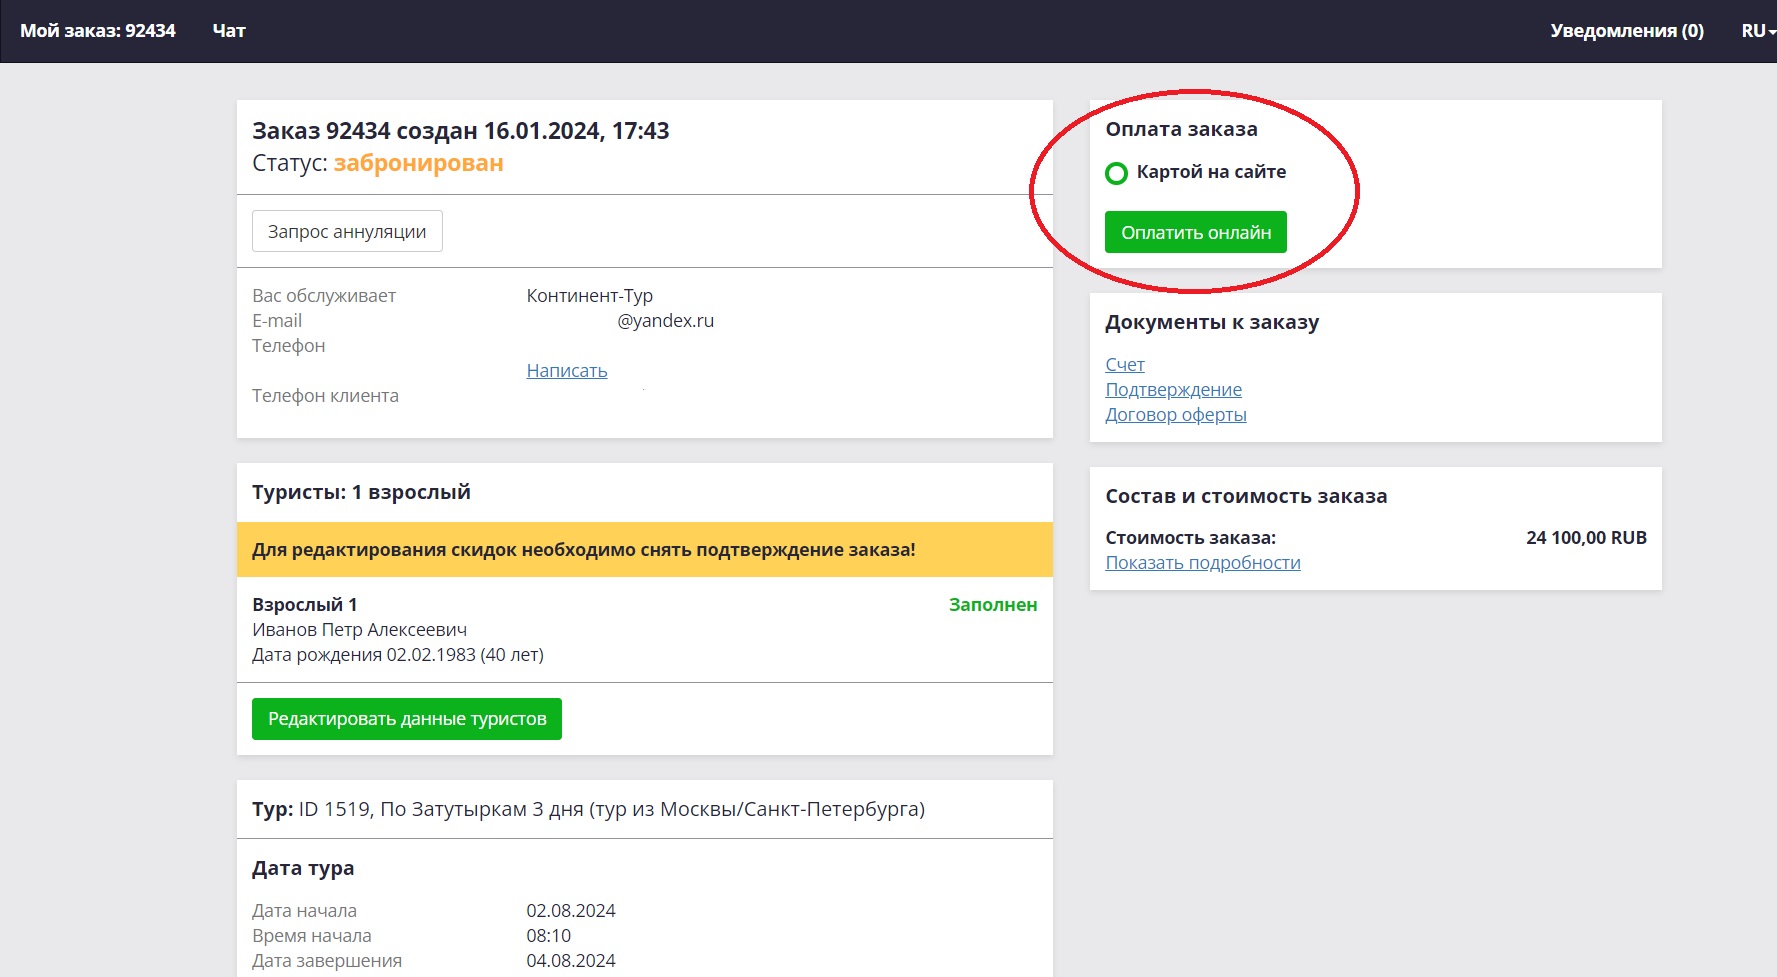Image resolution: width=1777 pixels, height=977 pixels.
Task: Click the 'Тур: ID 1519' tour title
Action: 588,809
